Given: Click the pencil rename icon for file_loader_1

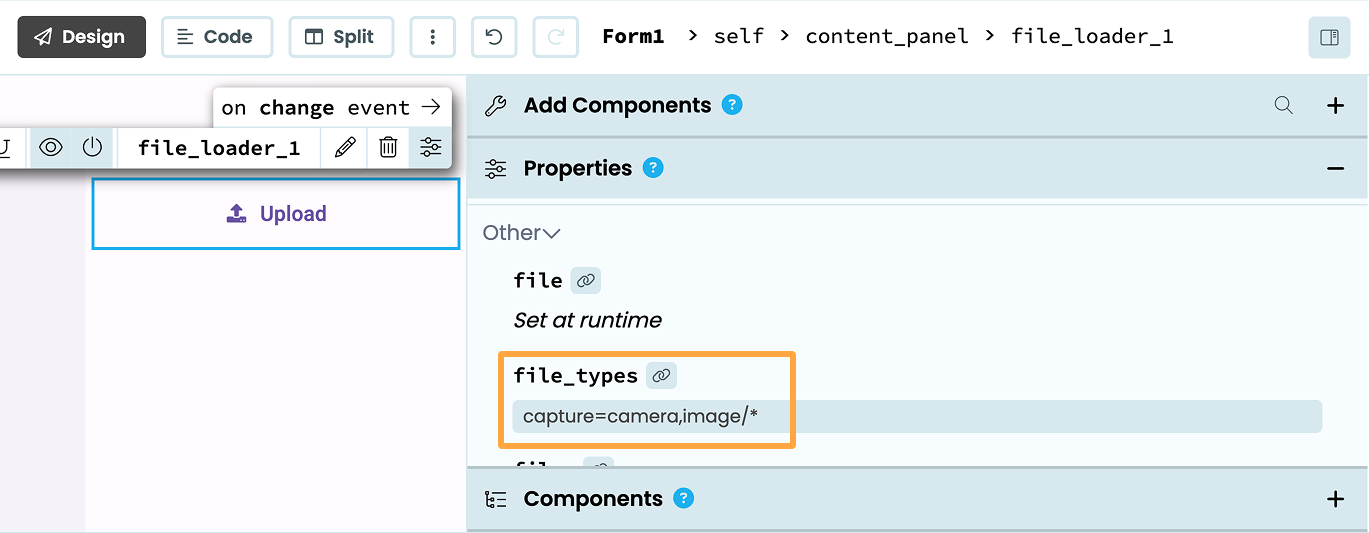Looking at the screenshot, I should pyautogui.click(x=345, y=148).
